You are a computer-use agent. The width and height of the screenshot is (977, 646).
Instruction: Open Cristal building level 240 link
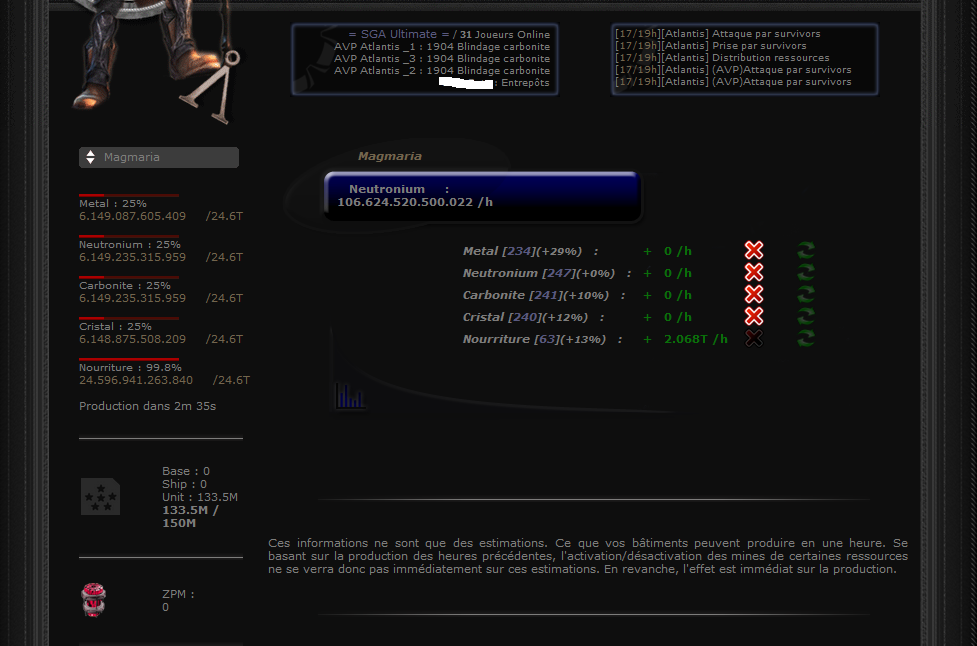click(525, 317)
